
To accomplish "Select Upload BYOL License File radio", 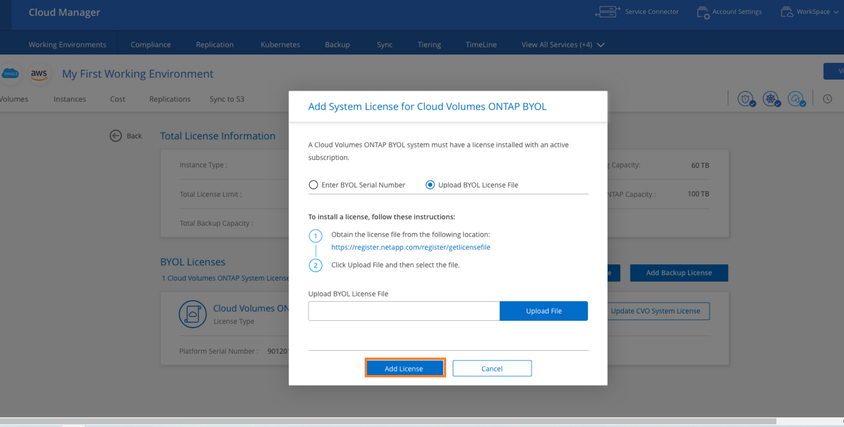I will pyautogui.click(x=430, y=185).
